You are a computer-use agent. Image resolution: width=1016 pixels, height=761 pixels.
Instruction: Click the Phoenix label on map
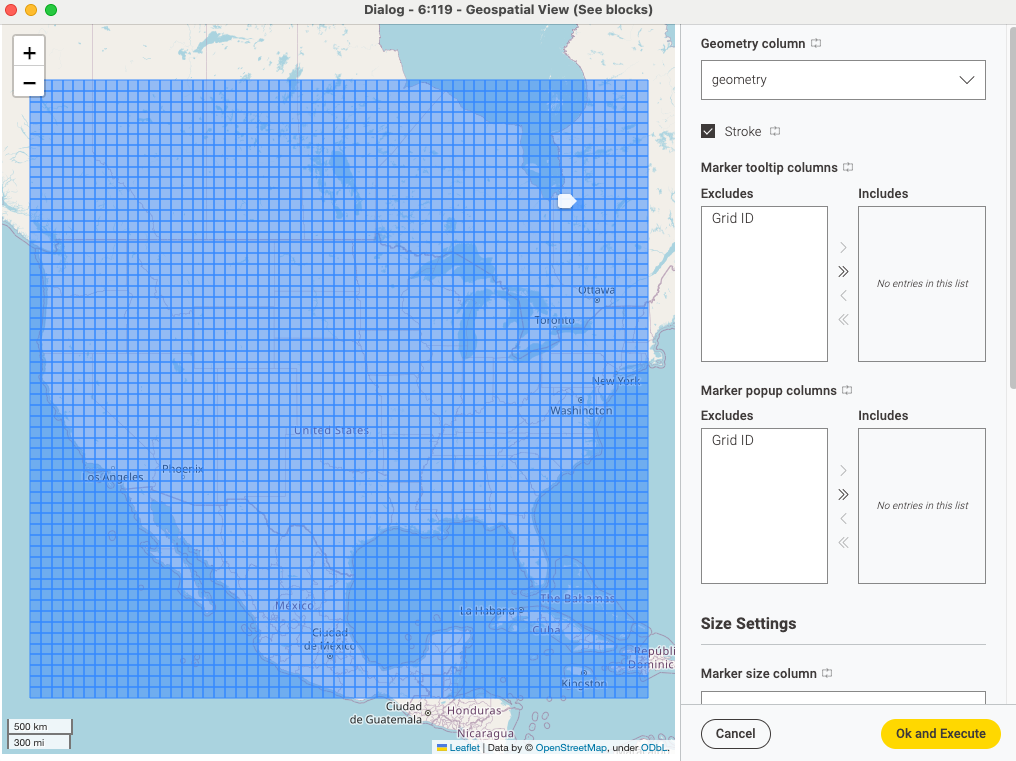[182, 469]
